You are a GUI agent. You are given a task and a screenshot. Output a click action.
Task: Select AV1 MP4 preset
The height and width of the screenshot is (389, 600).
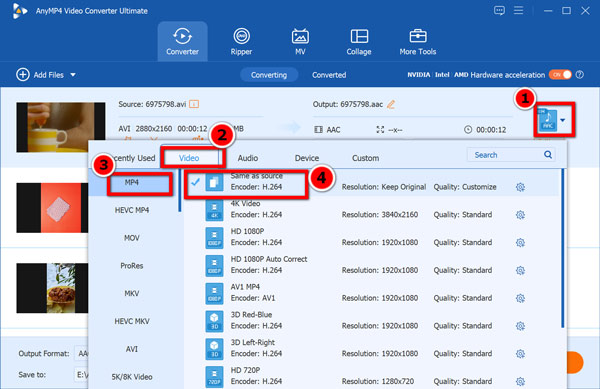372,293
